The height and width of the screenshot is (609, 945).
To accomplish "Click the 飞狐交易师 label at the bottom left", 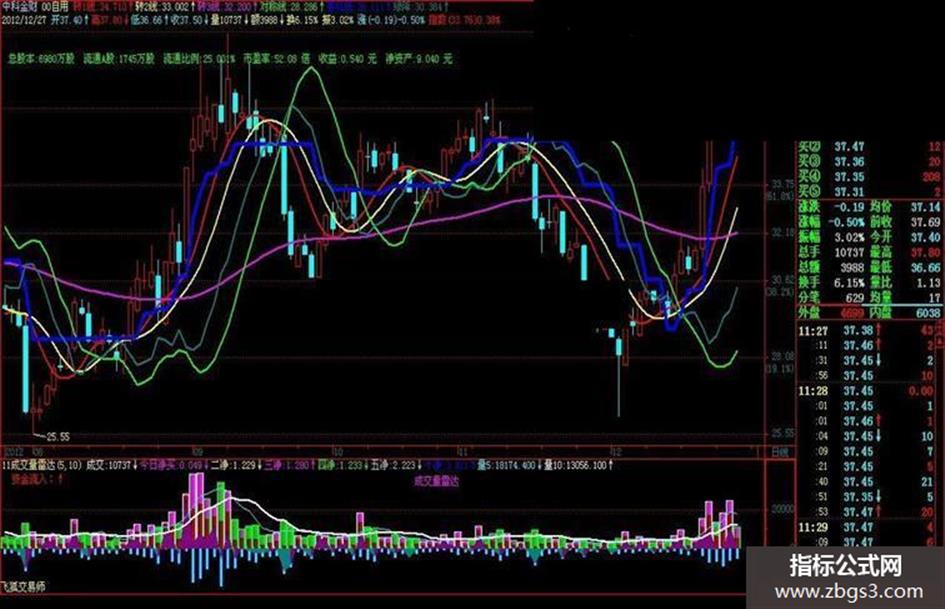I will point(23,586).
